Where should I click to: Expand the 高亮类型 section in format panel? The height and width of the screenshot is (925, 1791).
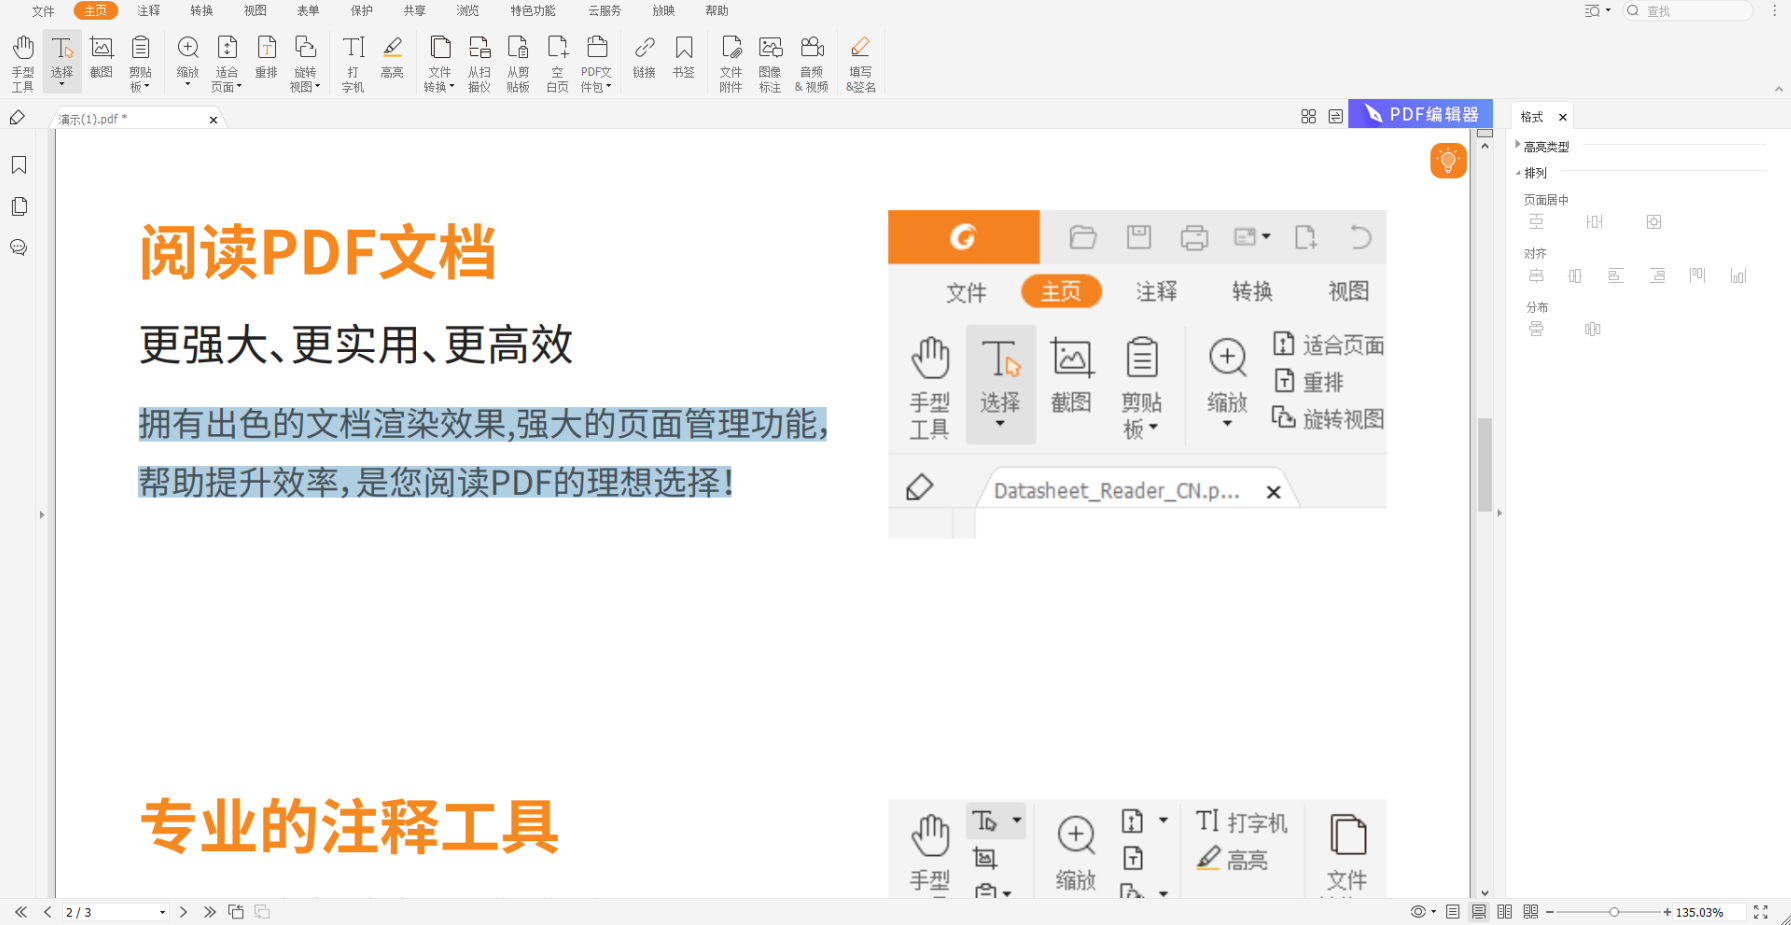pos(1546,145)
